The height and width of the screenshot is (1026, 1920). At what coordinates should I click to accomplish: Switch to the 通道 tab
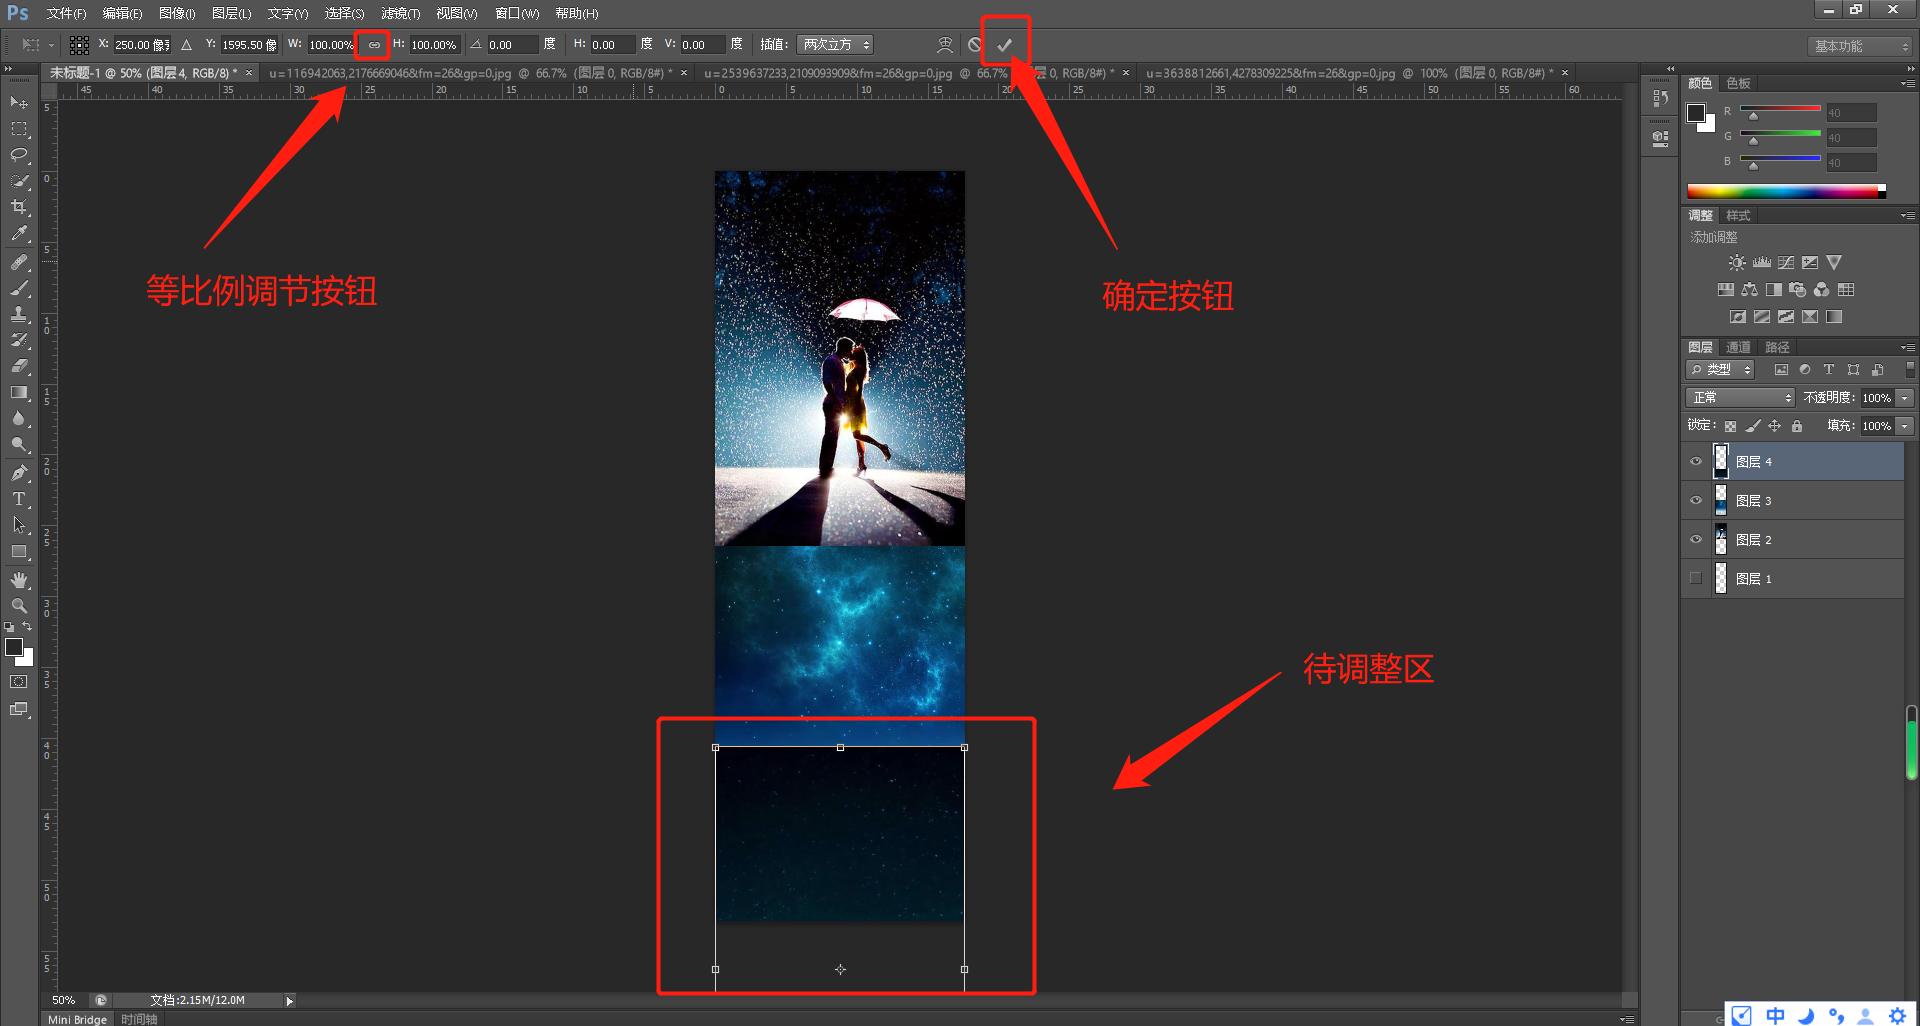point(1737,347)
